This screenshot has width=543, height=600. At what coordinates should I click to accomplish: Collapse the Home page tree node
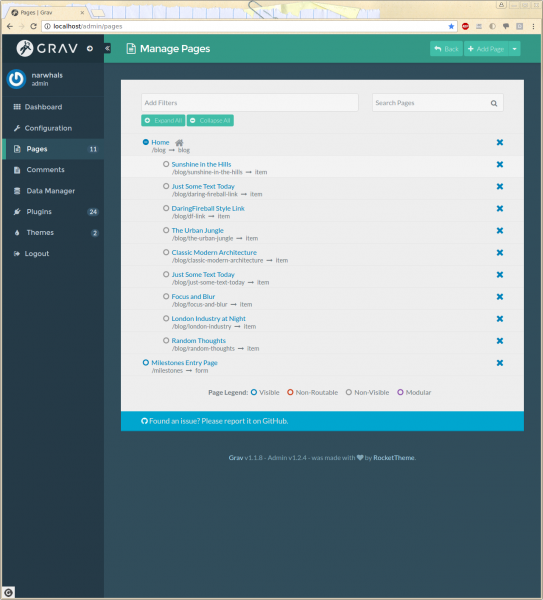click(145, 142)
